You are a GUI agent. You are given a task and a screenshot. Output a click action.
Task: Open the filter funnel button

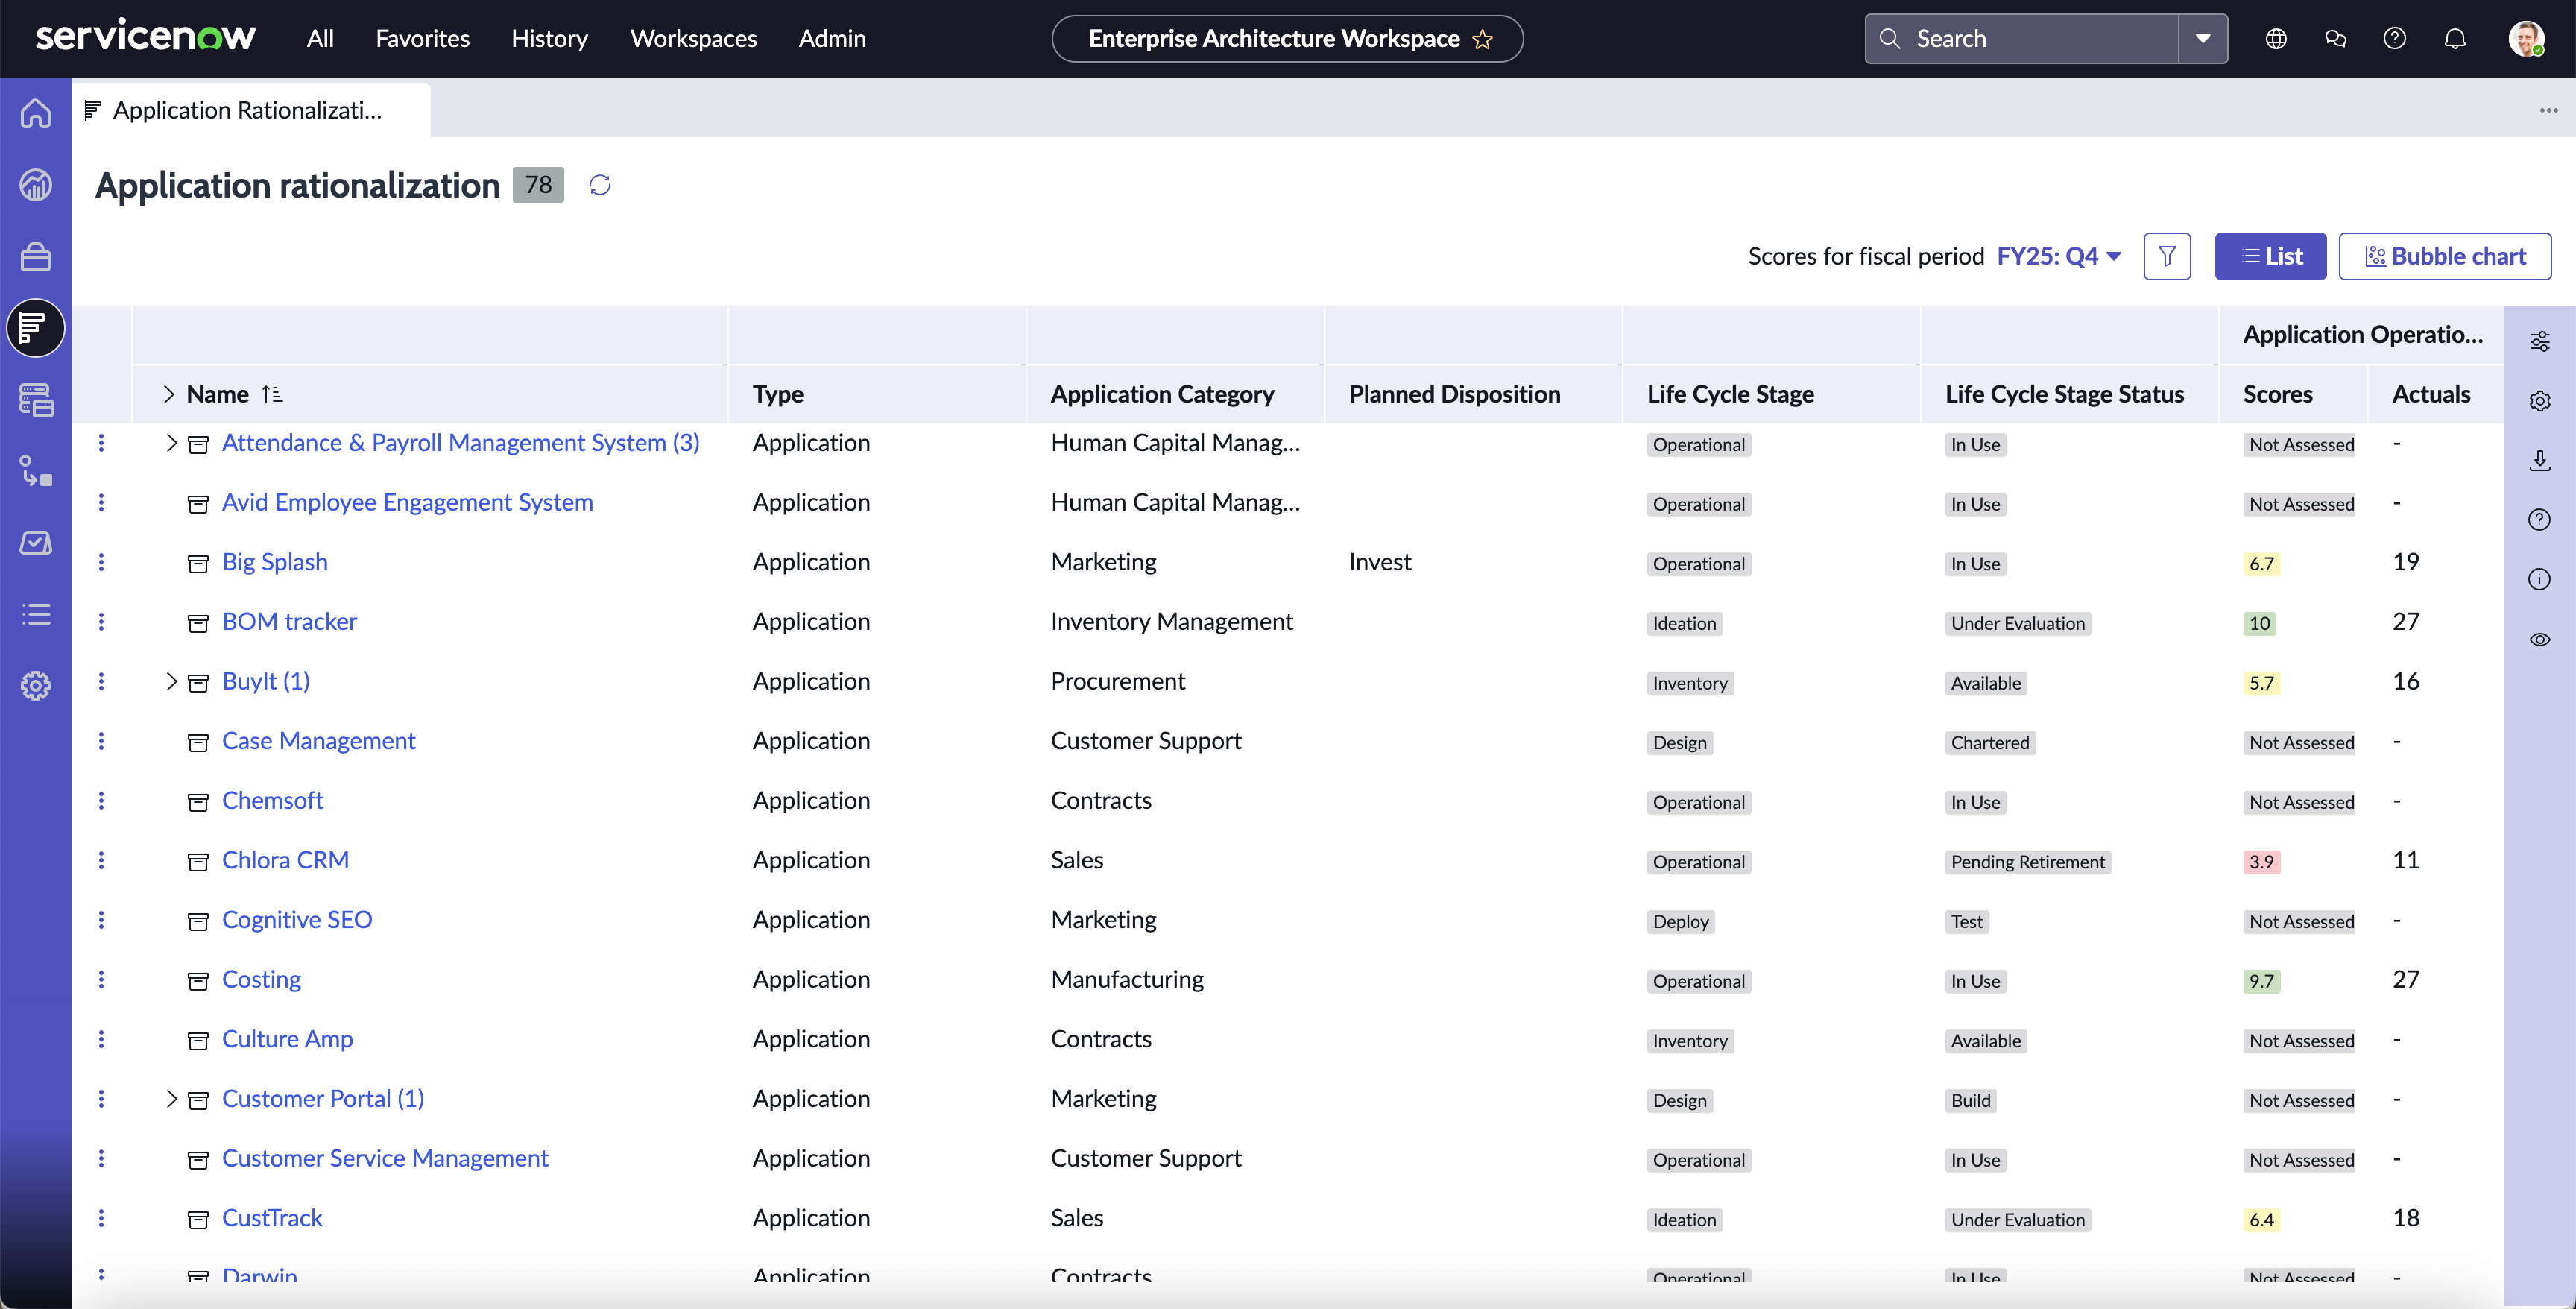point(2167,257)
